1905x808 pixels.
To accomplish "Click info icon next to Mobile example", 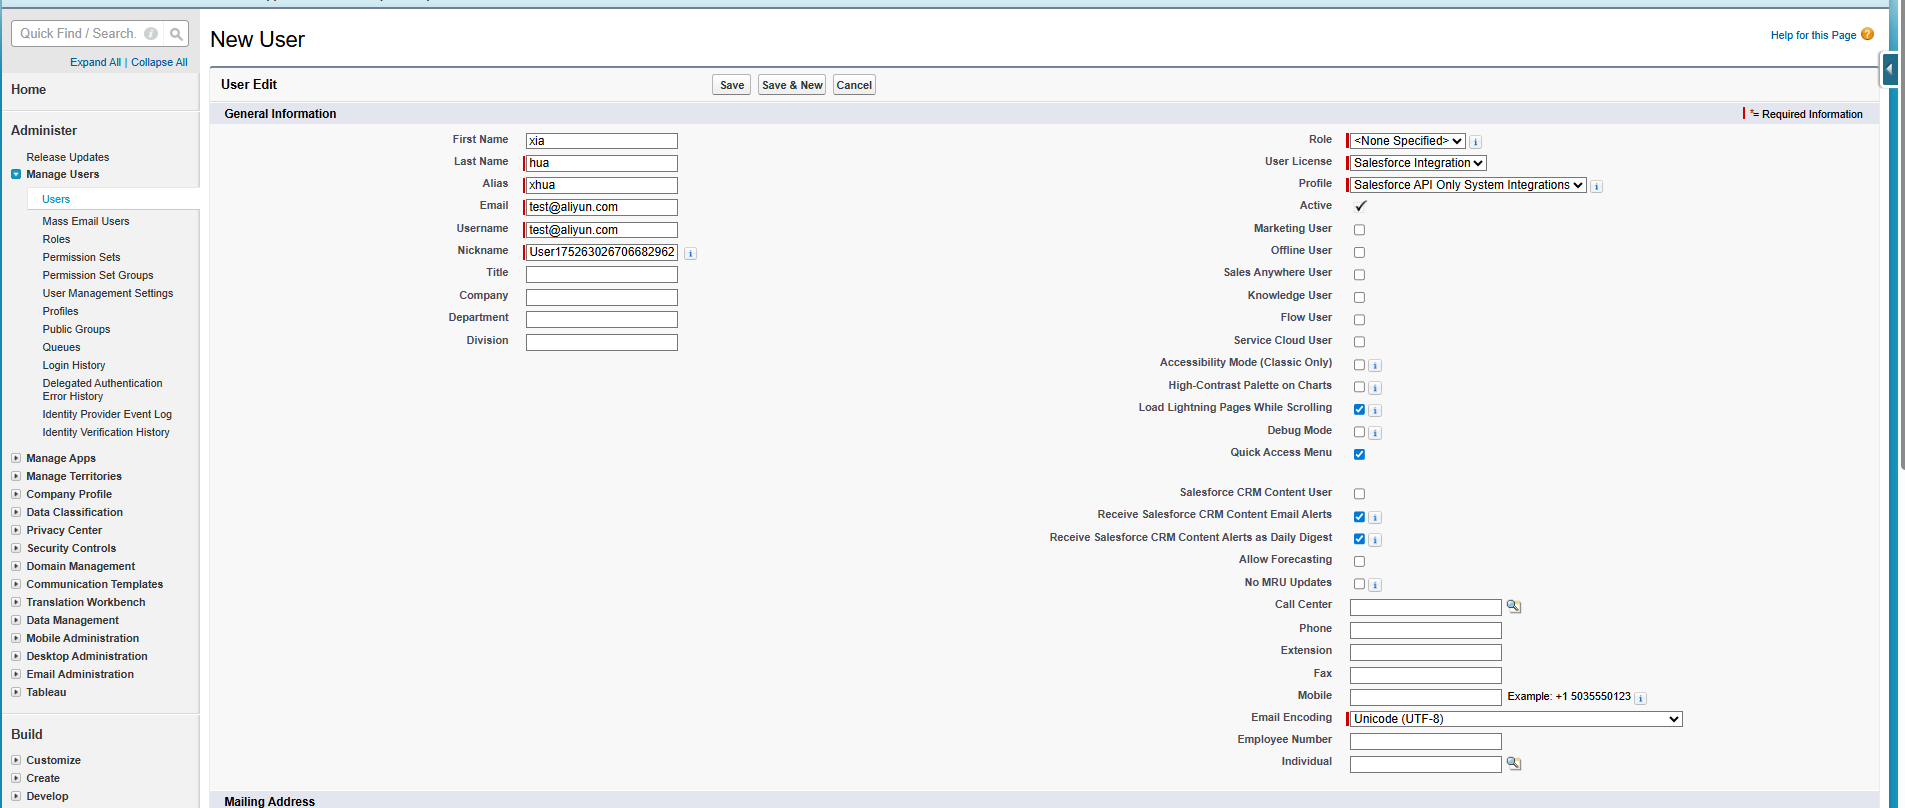I will click(1641, 698).
